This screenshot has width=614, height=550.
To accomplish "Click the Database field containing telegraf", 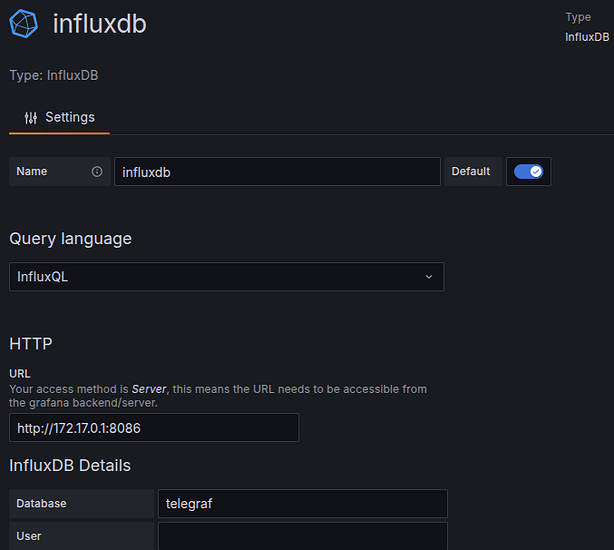I will pos(302,504).
